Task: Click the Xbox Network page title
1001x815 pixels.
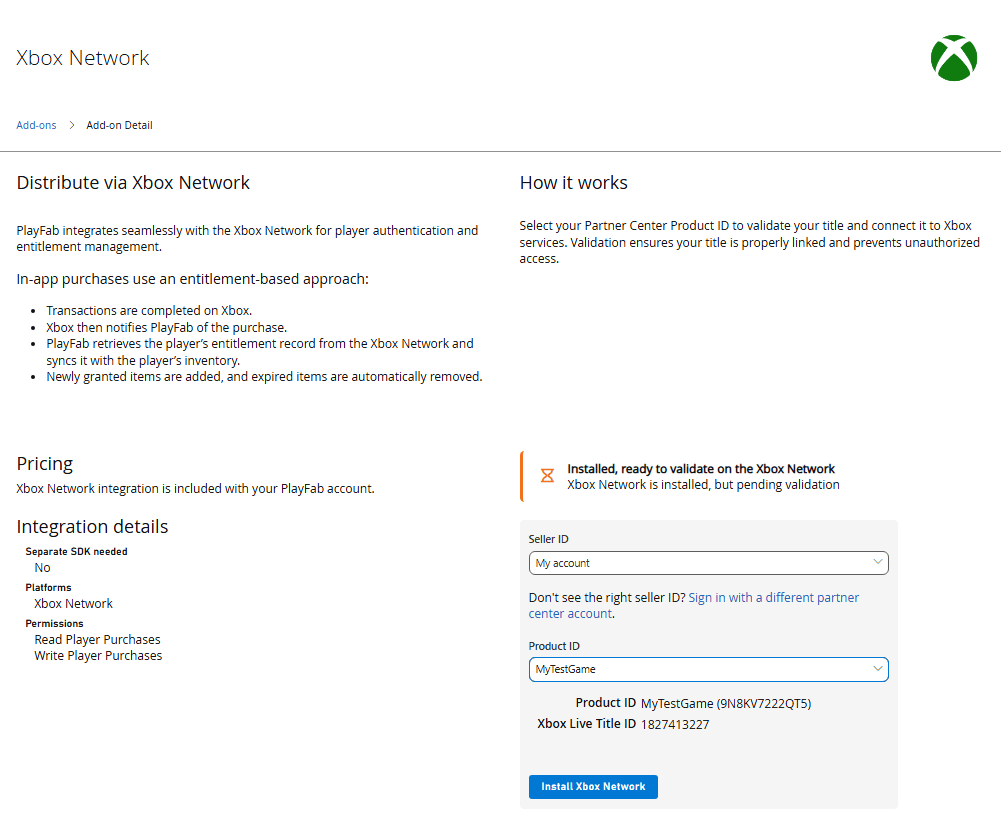Action: pyautogui.click(x=82, y=58)
